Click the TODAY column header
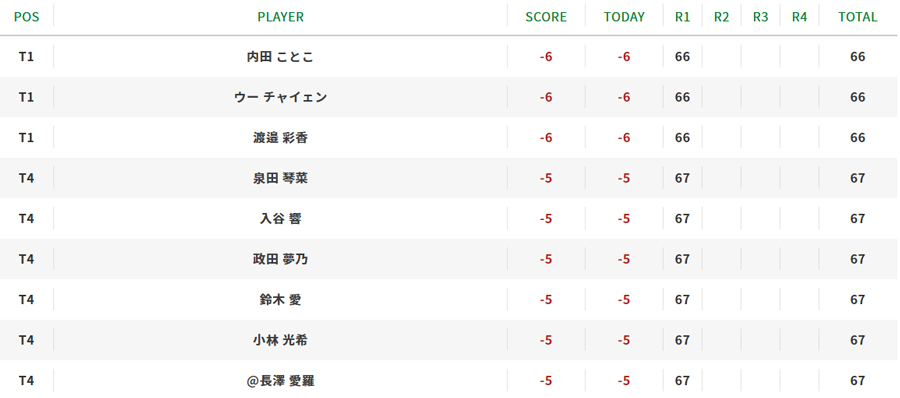Screen dimensions: 900x398 (x=624, y=17)
